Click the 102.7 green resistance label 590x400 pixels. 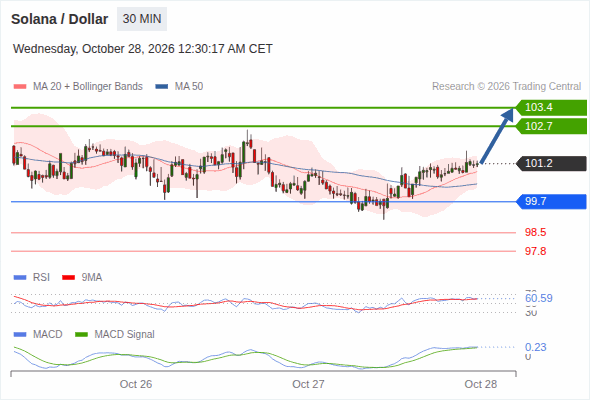coord(551,126)
